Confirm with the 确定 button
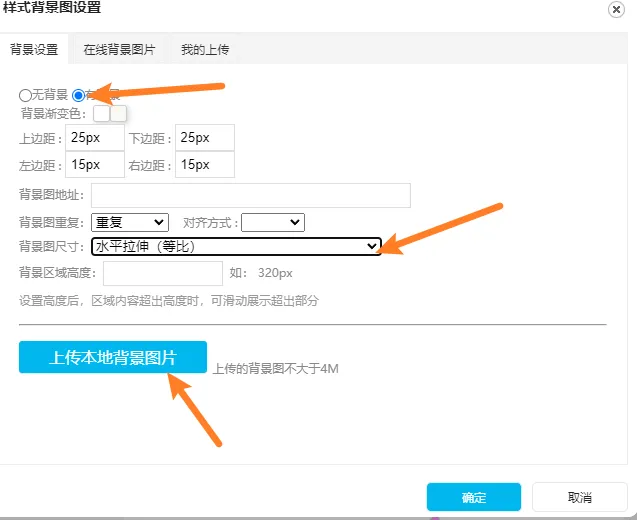 [474, 497]
